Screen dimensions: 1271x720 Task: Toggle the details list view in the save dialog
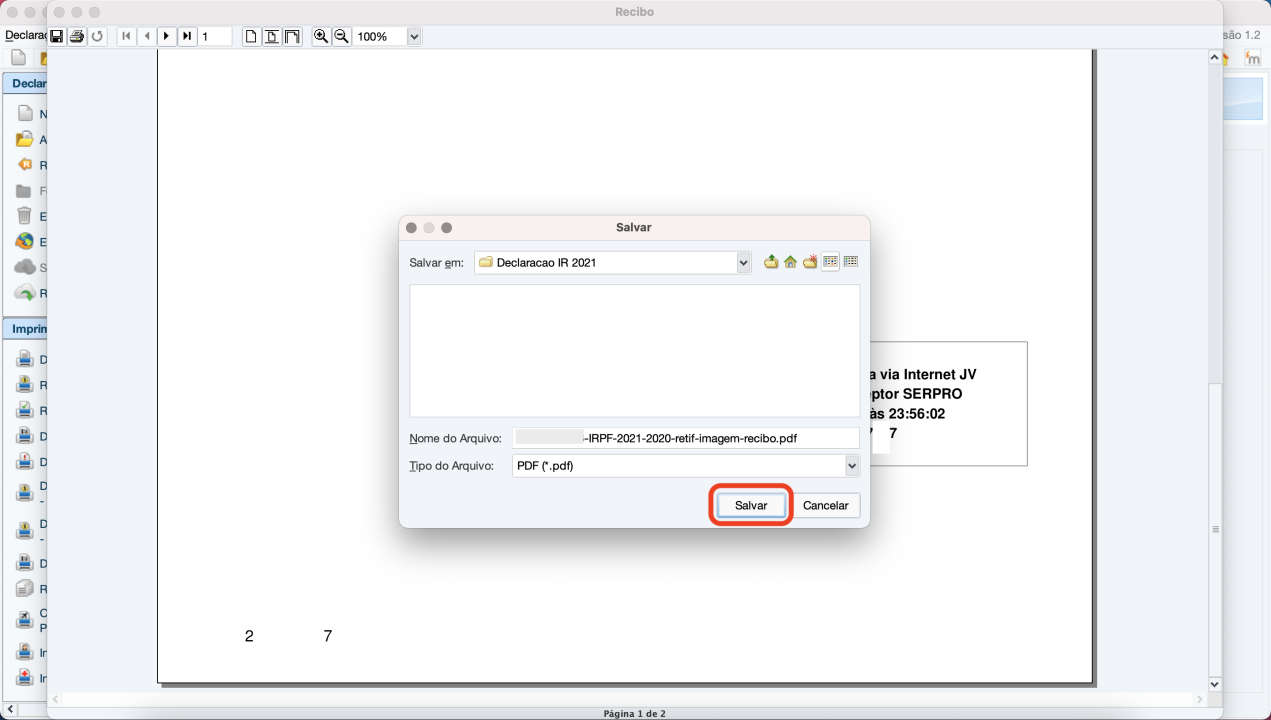849,261
